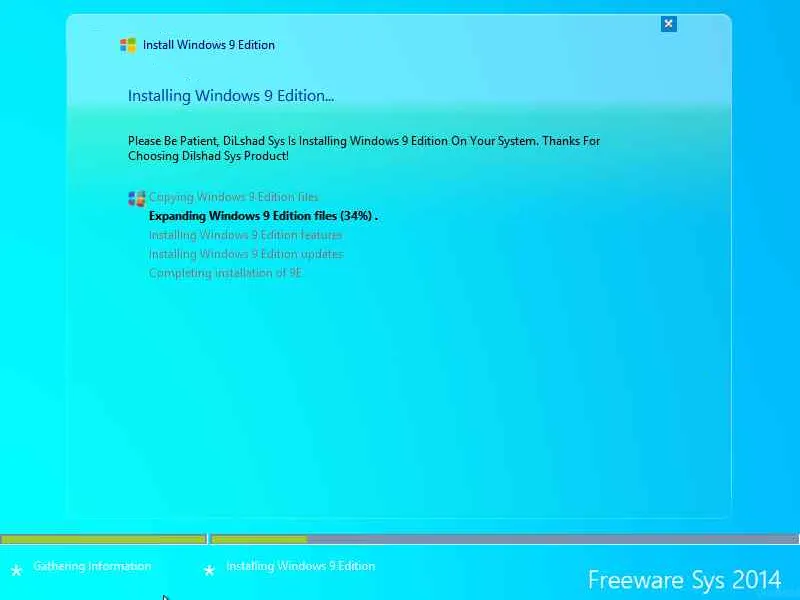This screenshot has height=600, width=800.
Task: Click the 'Installing Windows 9 Edition...' heading
Action: point(231,95)
